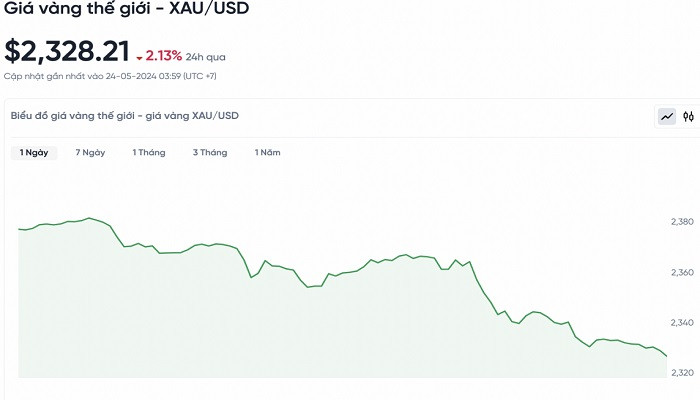Viewport: 700px width, 400px height.
Task: Click the 2,360 y-axis label
Action: pos(680,272)
